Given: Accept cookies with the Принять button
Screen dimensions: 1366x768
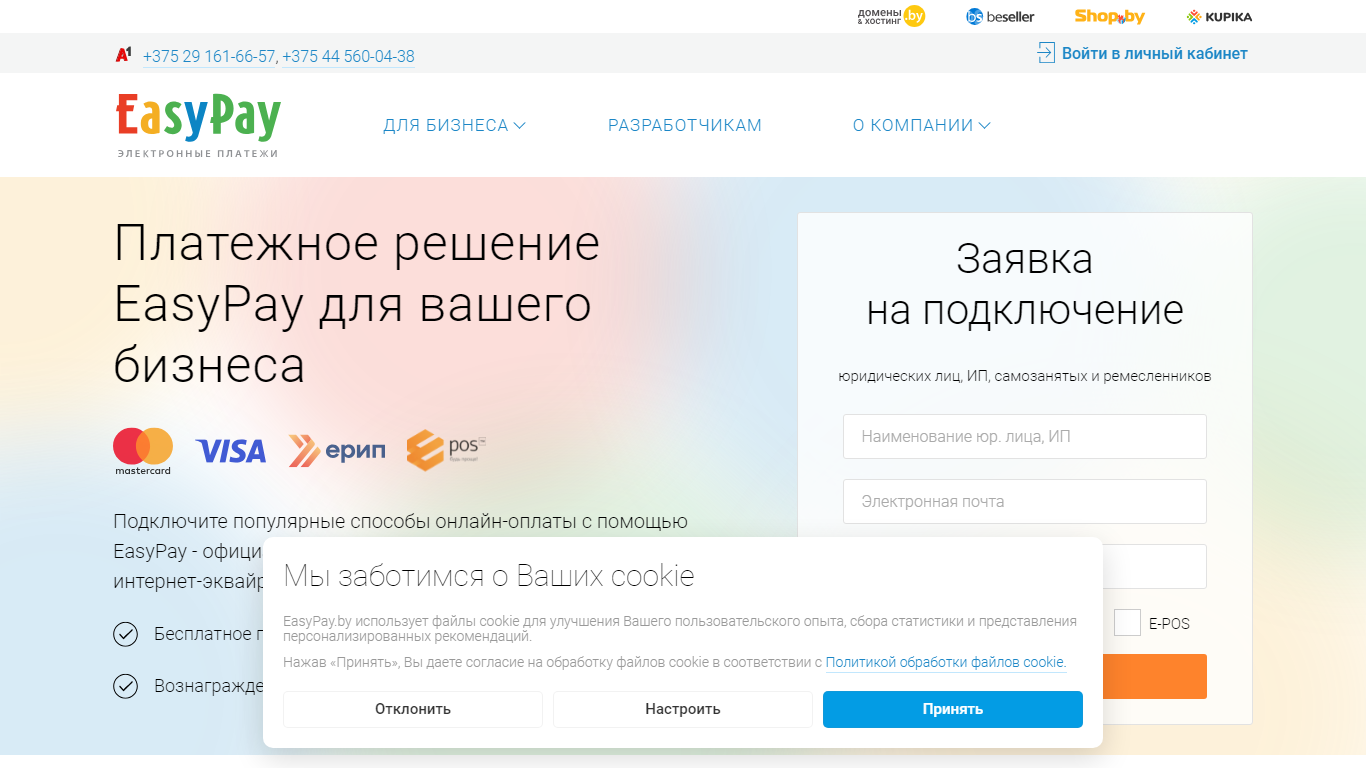Looking at the screenshot, I should (953, 709).
